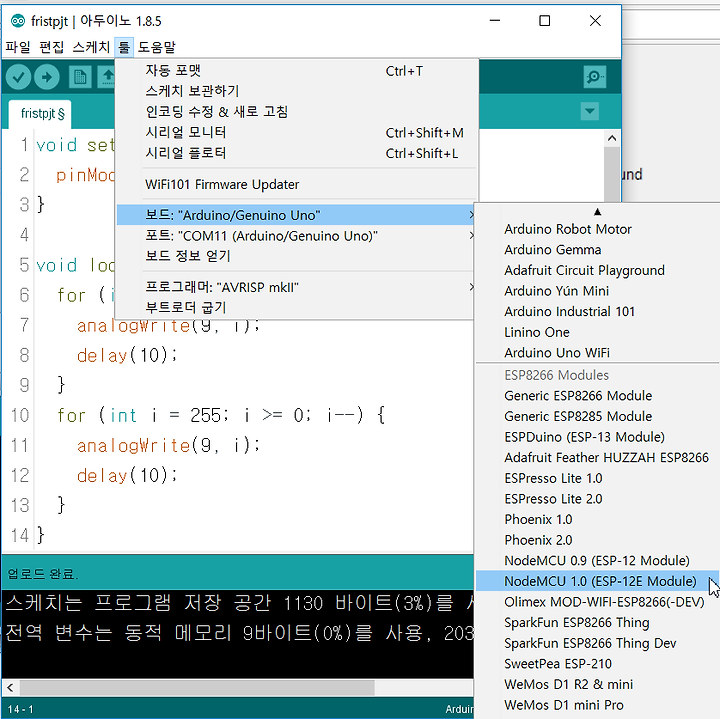This screenshot has width=720, height=719.
Task: Select Arduino Robot Motor board
Action: [x=598, y=229]
